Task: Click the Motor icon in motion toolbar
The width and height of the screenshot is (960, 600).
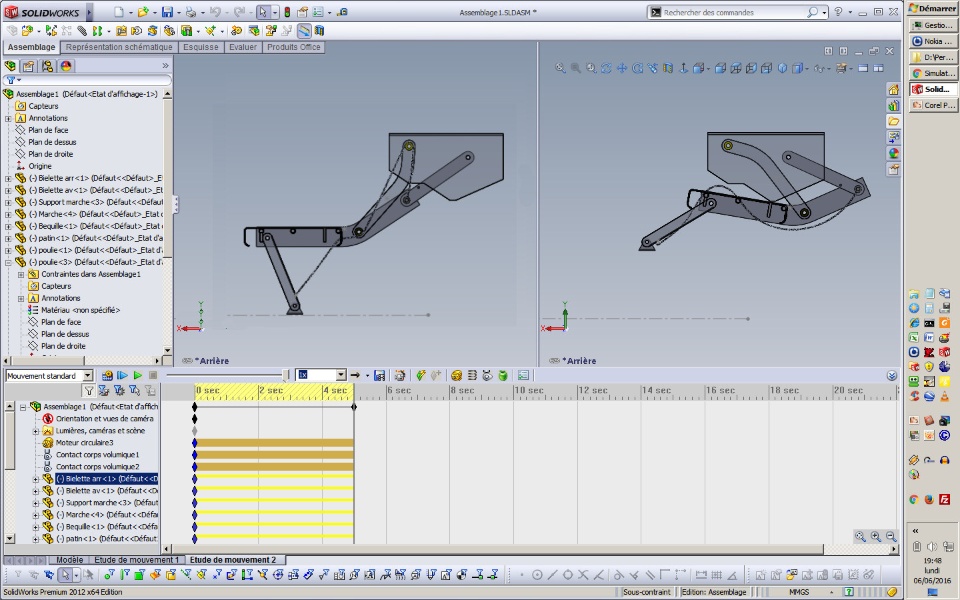Action: click(x=456, y=375)
